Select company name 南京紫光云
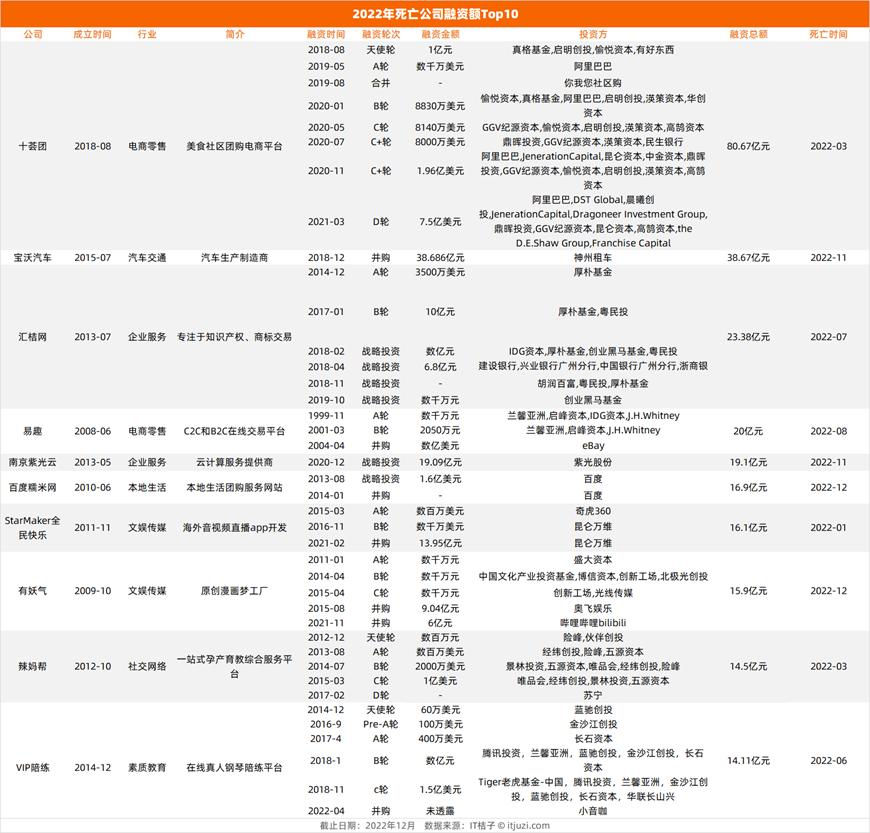The width and height of the screenshot is (870, 833). pos(33,462)
